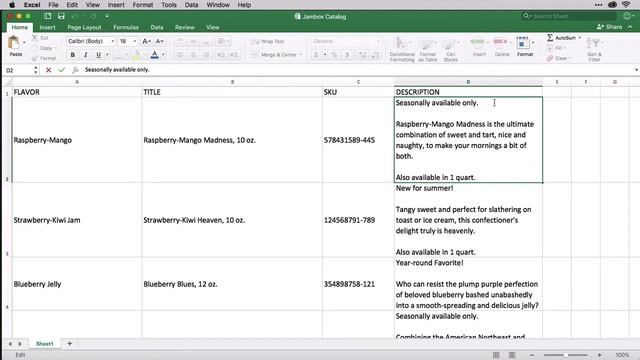Click the Fill icon under AutoSum
Image resolution: width=640 pixels, height=360 pixels.
pos(550,48)
